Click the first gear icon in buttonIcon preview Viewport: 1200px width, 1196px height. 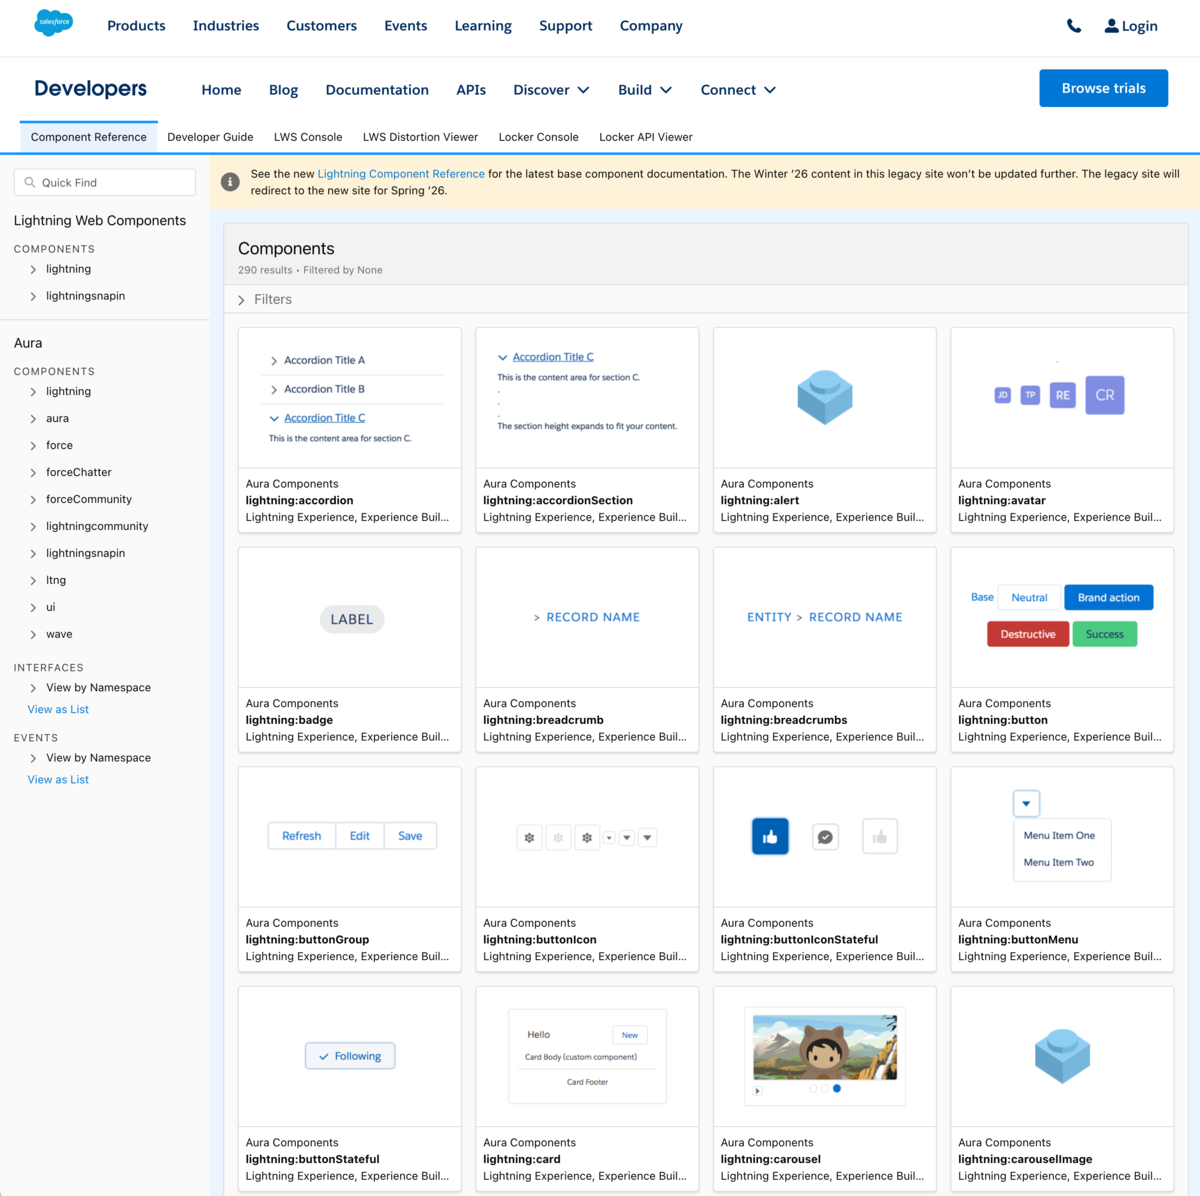click(530, 838)
